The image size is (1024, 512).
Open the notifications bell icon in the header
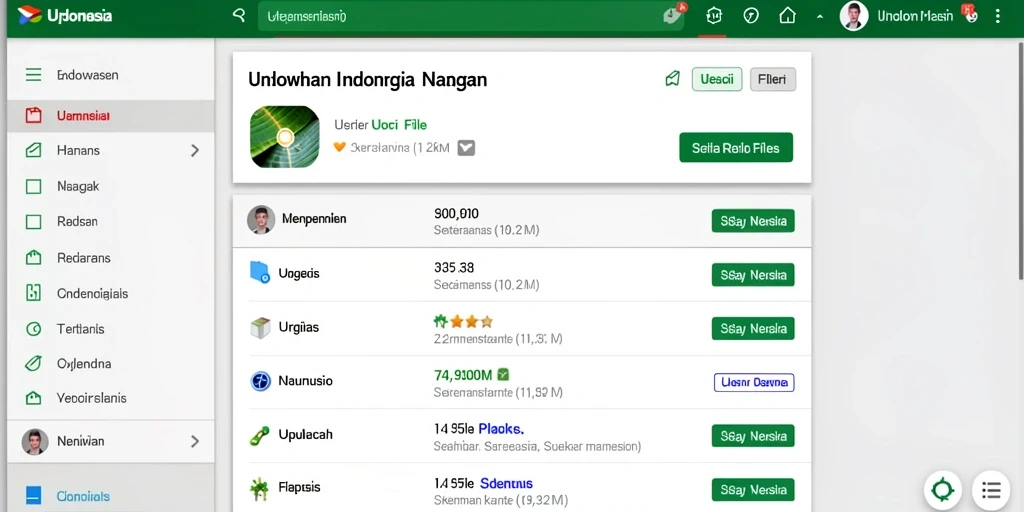(714, 16)
